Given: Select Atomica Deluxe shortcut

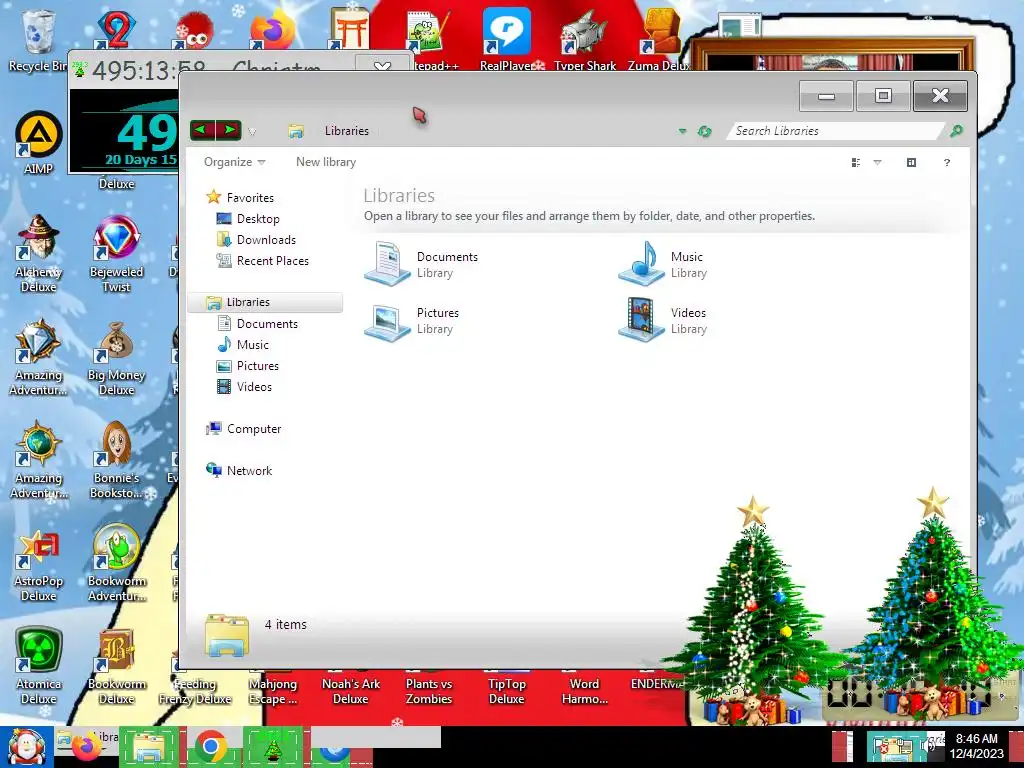Looking at the screenshot, I should pyautogui.click(x=39, y=666).
